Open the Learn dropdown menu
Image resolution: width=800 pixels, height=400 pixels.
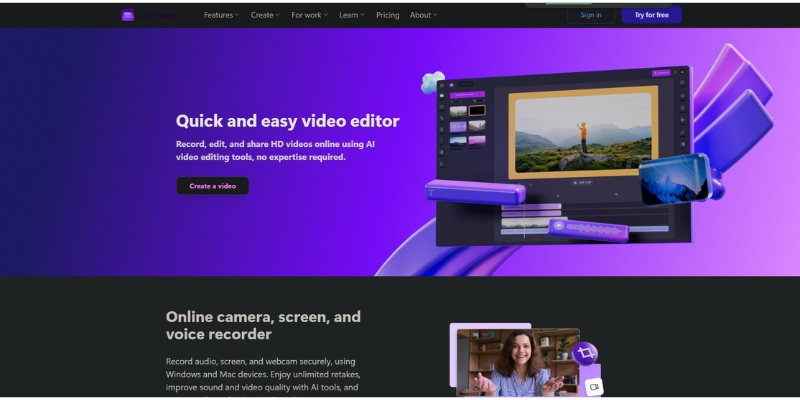[352, 15]
